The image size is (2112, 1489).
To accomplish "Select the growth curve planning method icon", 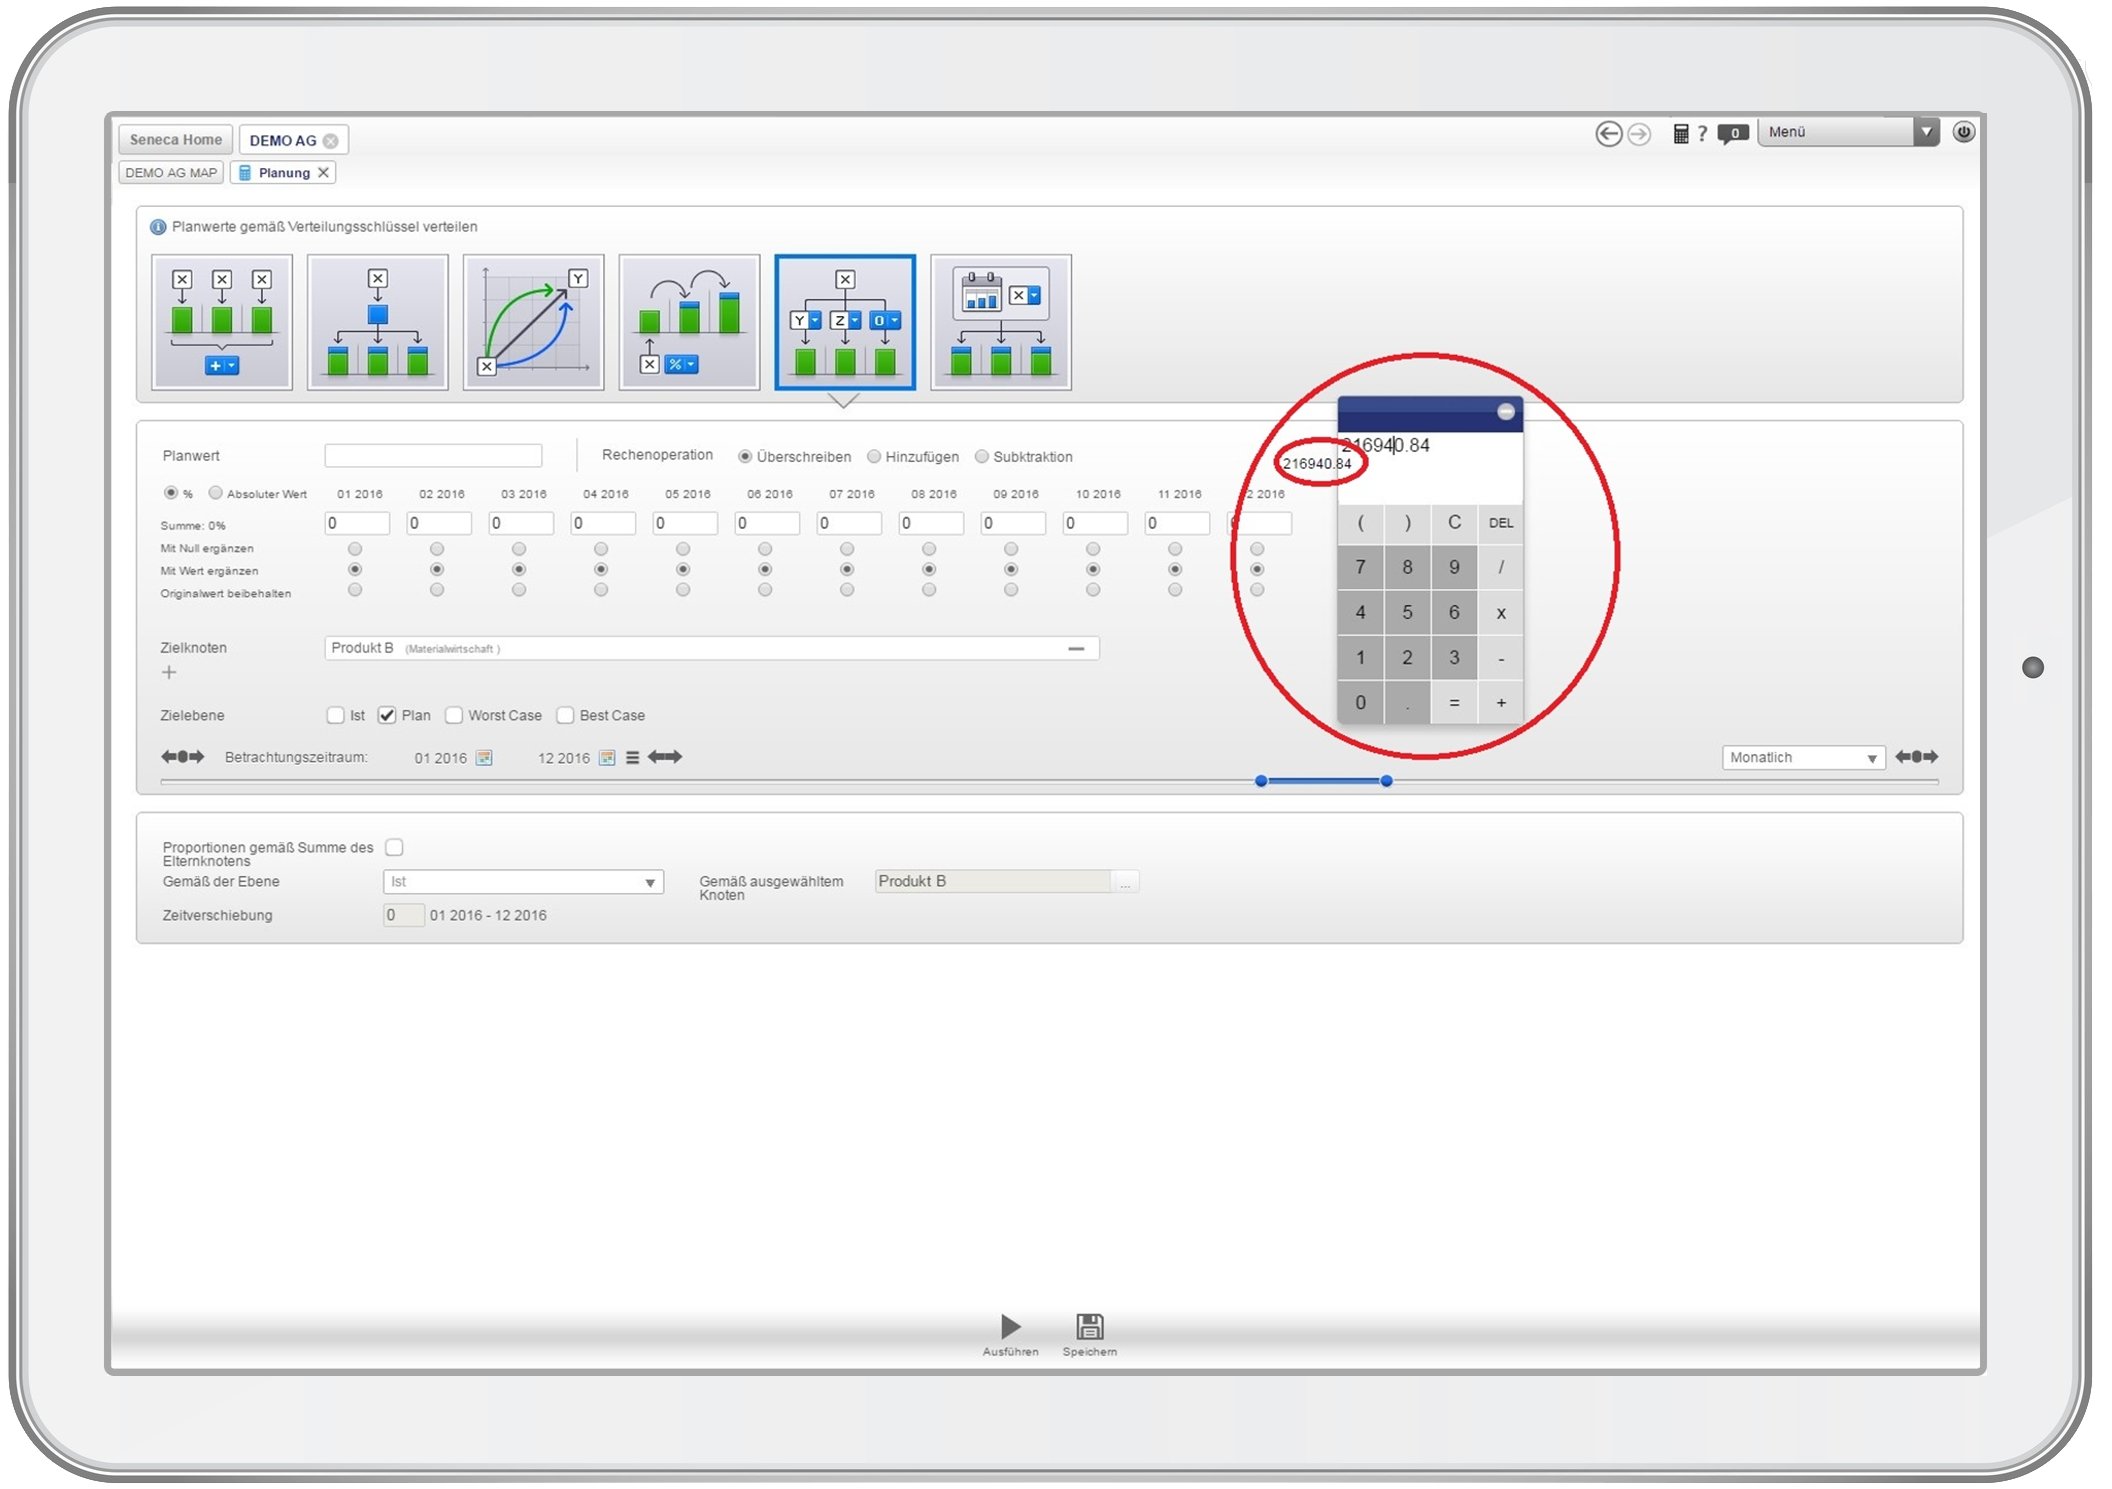I will [533, 322].
